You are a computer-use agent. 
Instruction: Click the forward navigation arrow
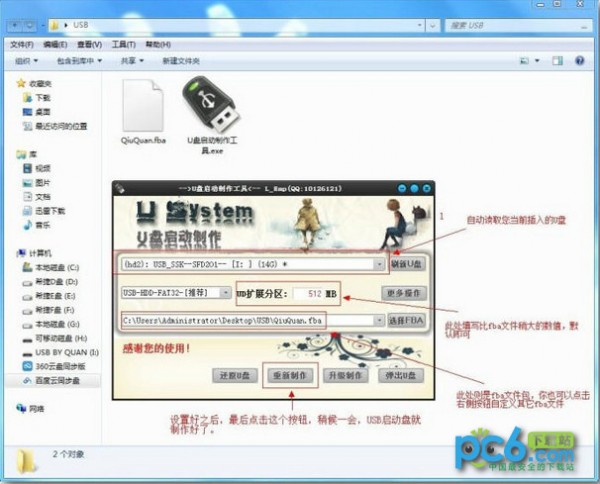pos(29,25)
